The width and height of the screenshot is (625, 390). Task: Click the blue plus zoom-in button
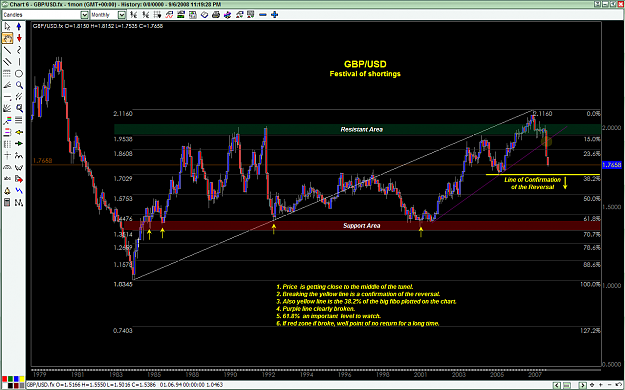[275, 15]
